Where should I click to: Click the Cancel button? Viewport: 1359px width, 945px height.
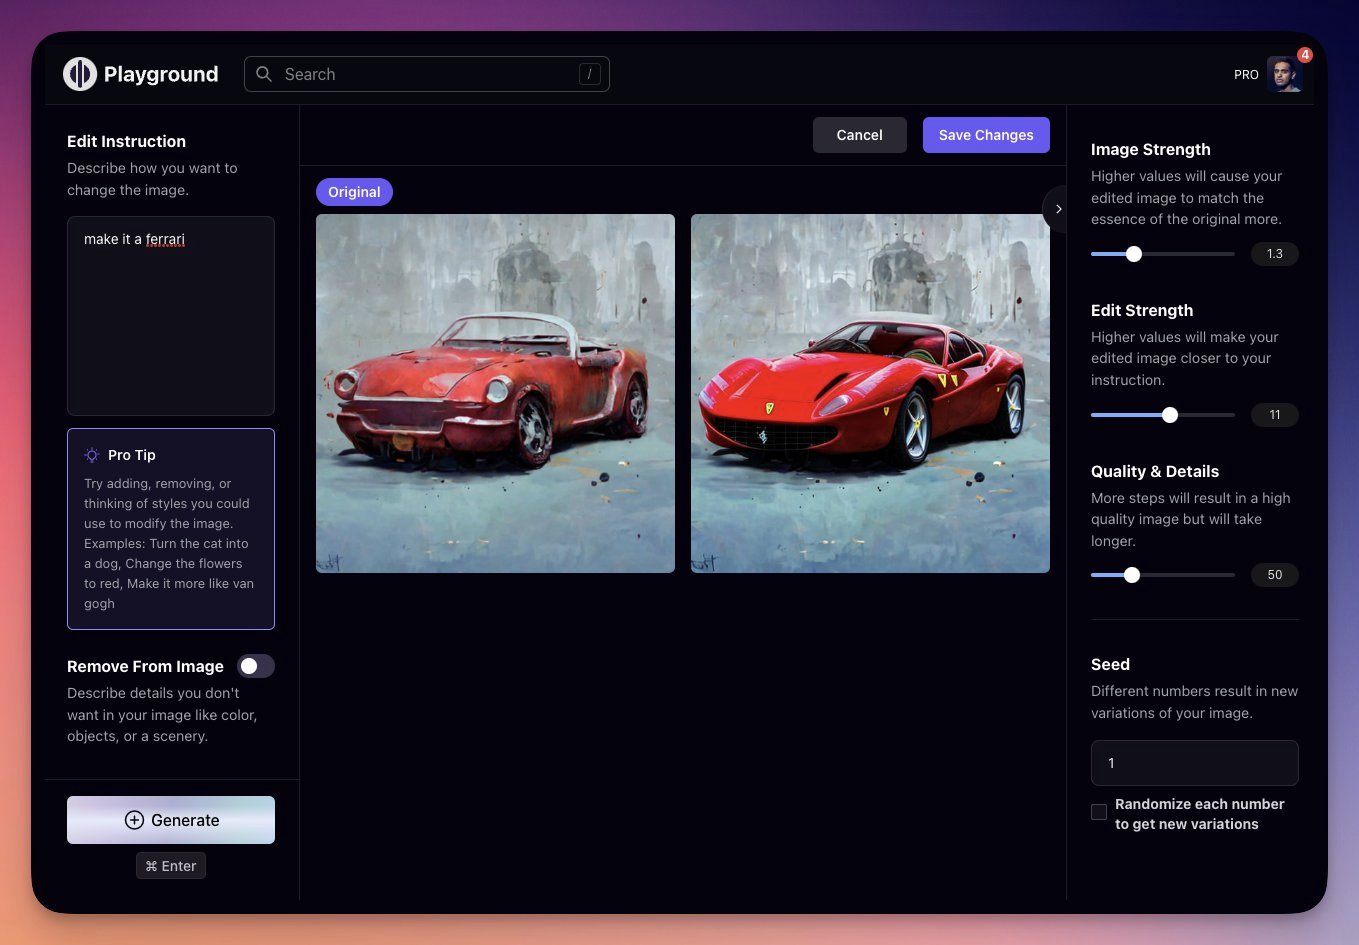tap(859, 134)
